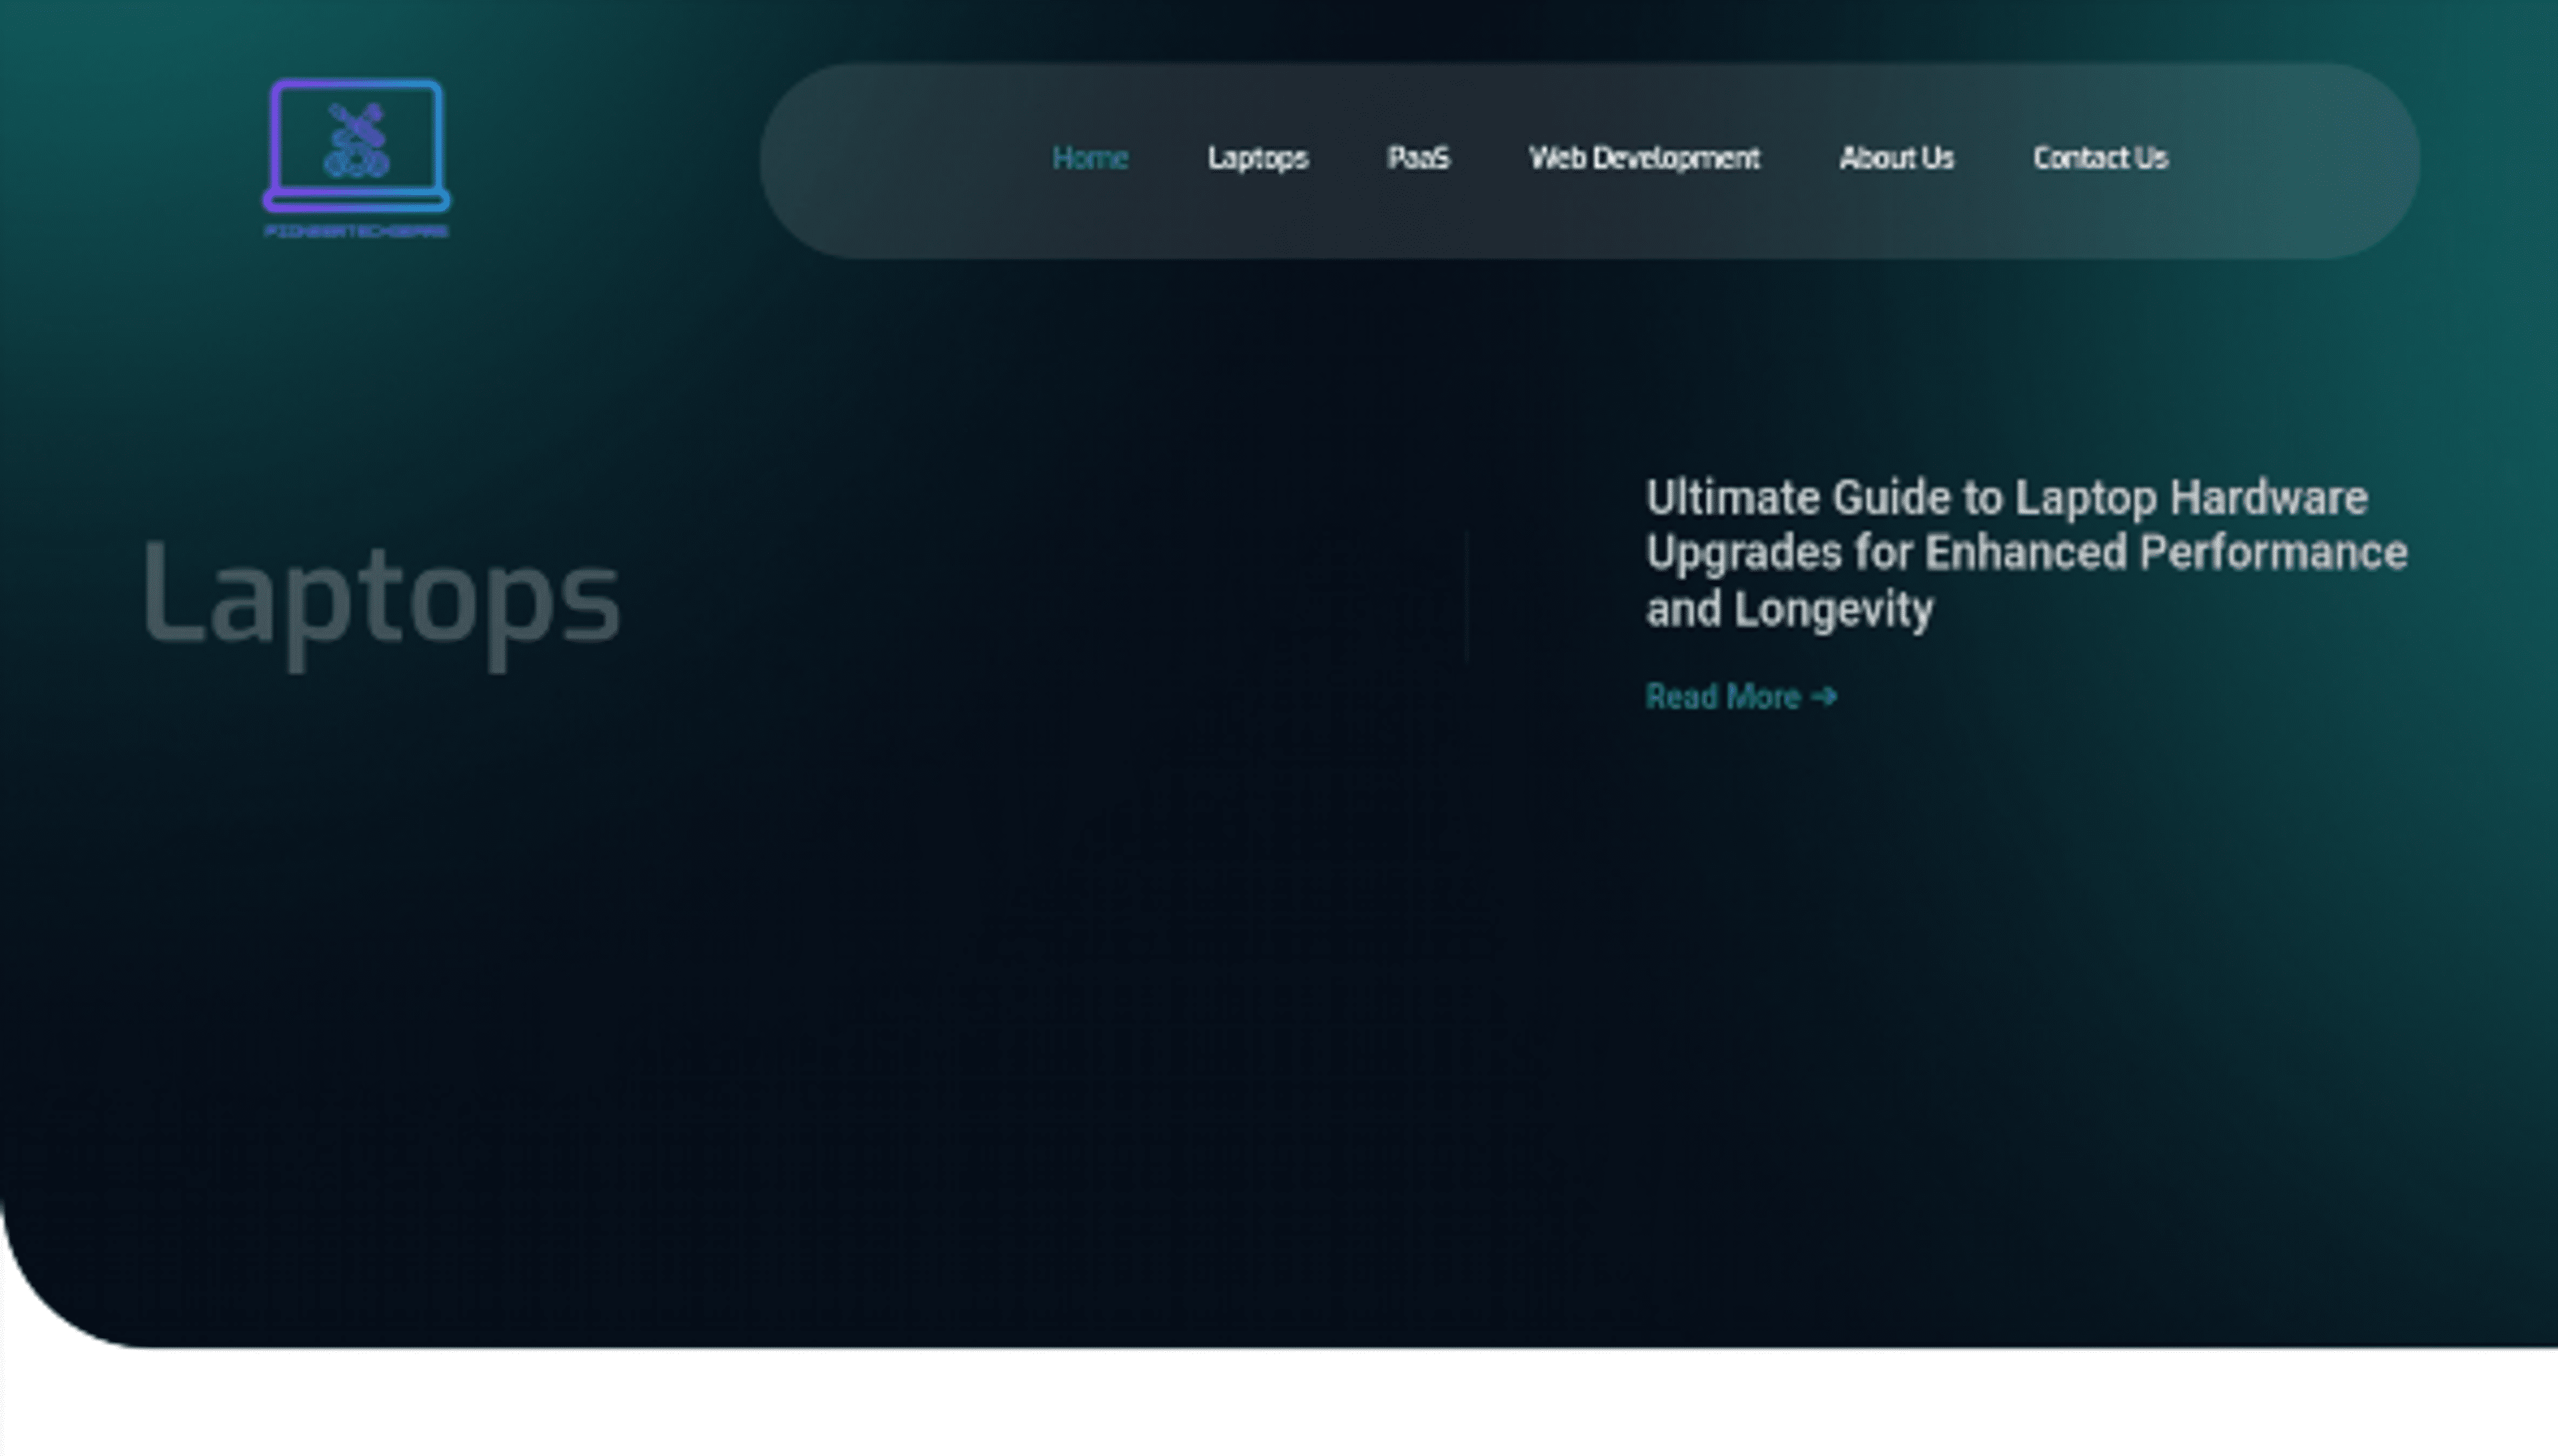Viewport: 2558px width, 1456px height.
Task: Click empty space in rounded navigation pill
Action: point(900,160)
